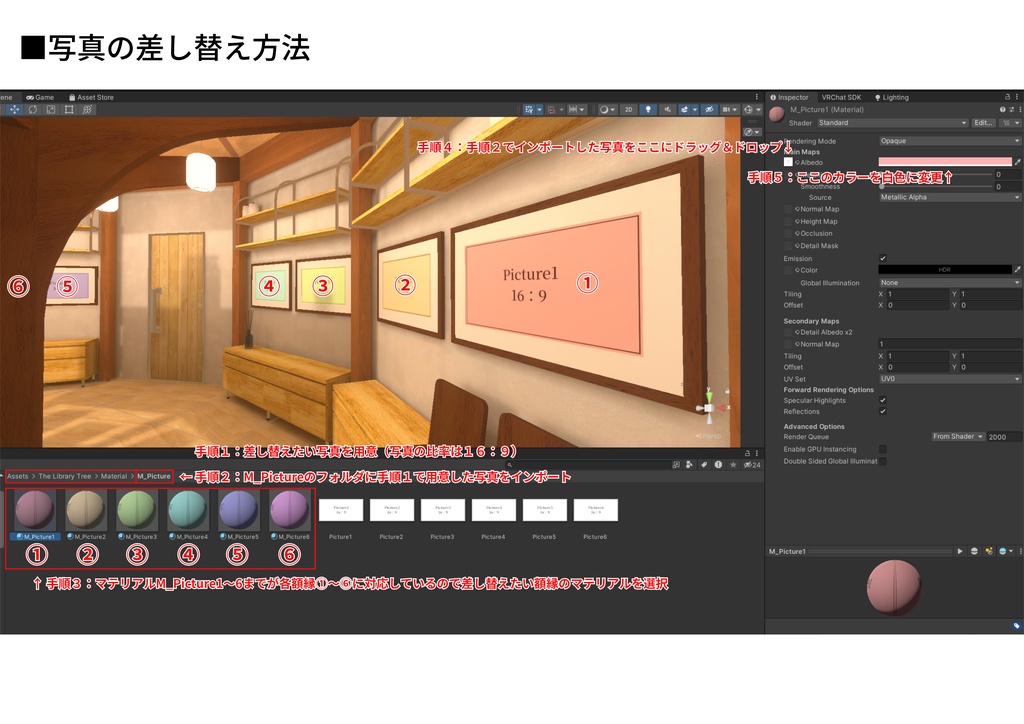Select the M_Picture6 purple material
Viewport: 1024px width, 724px height.
click(x=290, y=514)
